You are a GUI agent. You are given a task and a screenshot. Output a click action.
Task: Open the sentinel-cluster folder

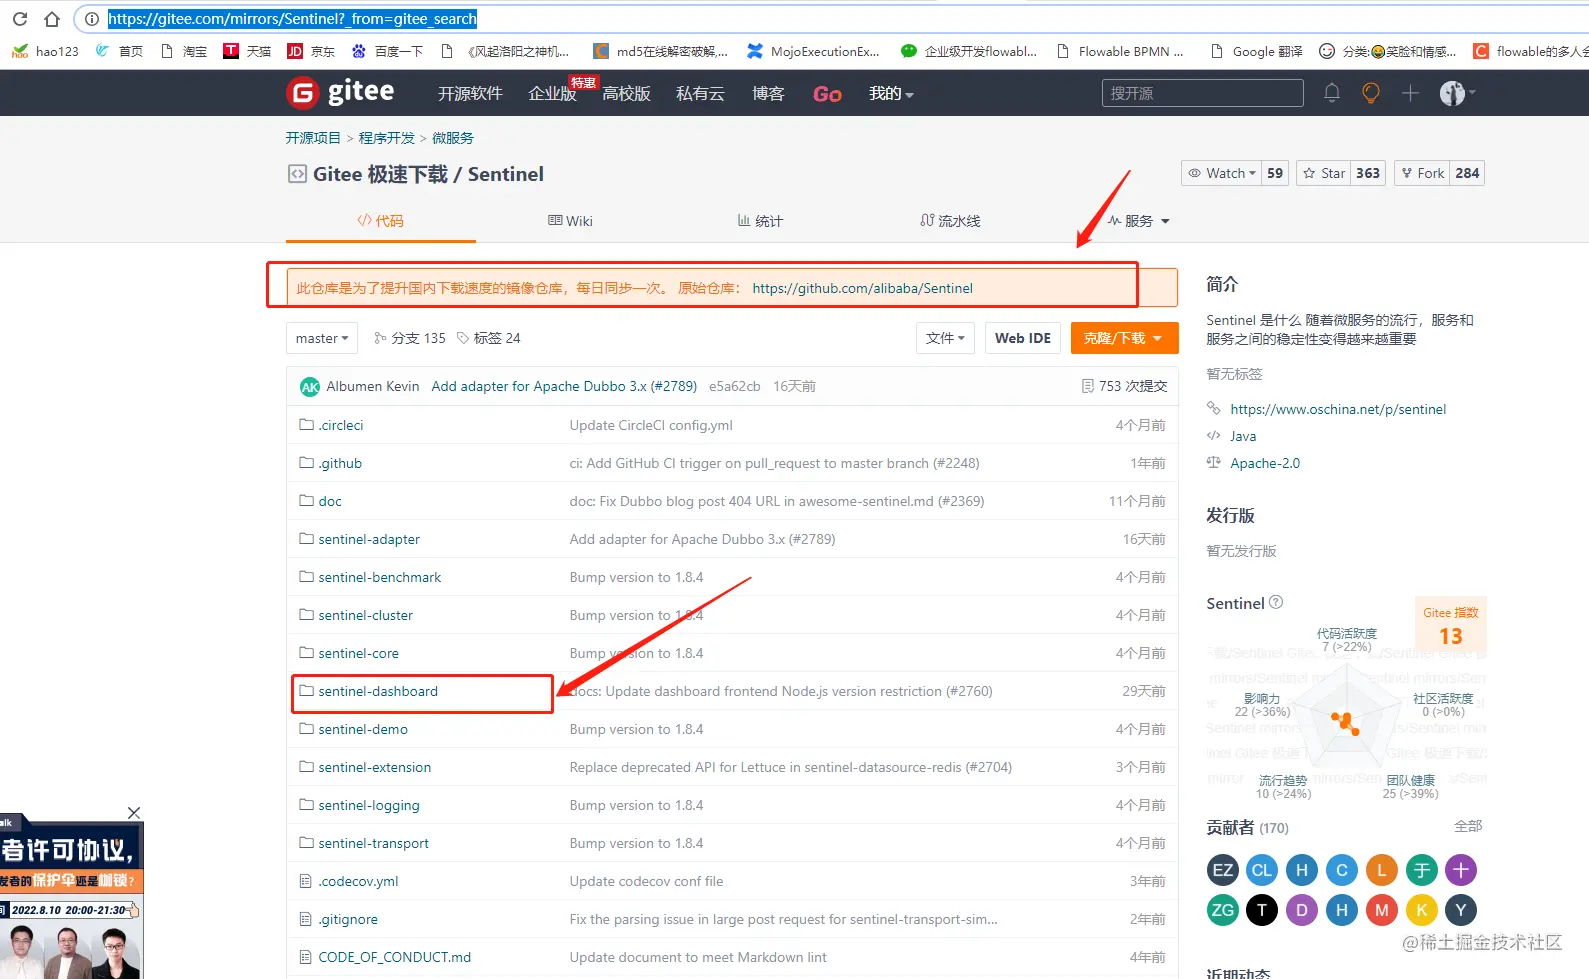(x=366, y=615)
